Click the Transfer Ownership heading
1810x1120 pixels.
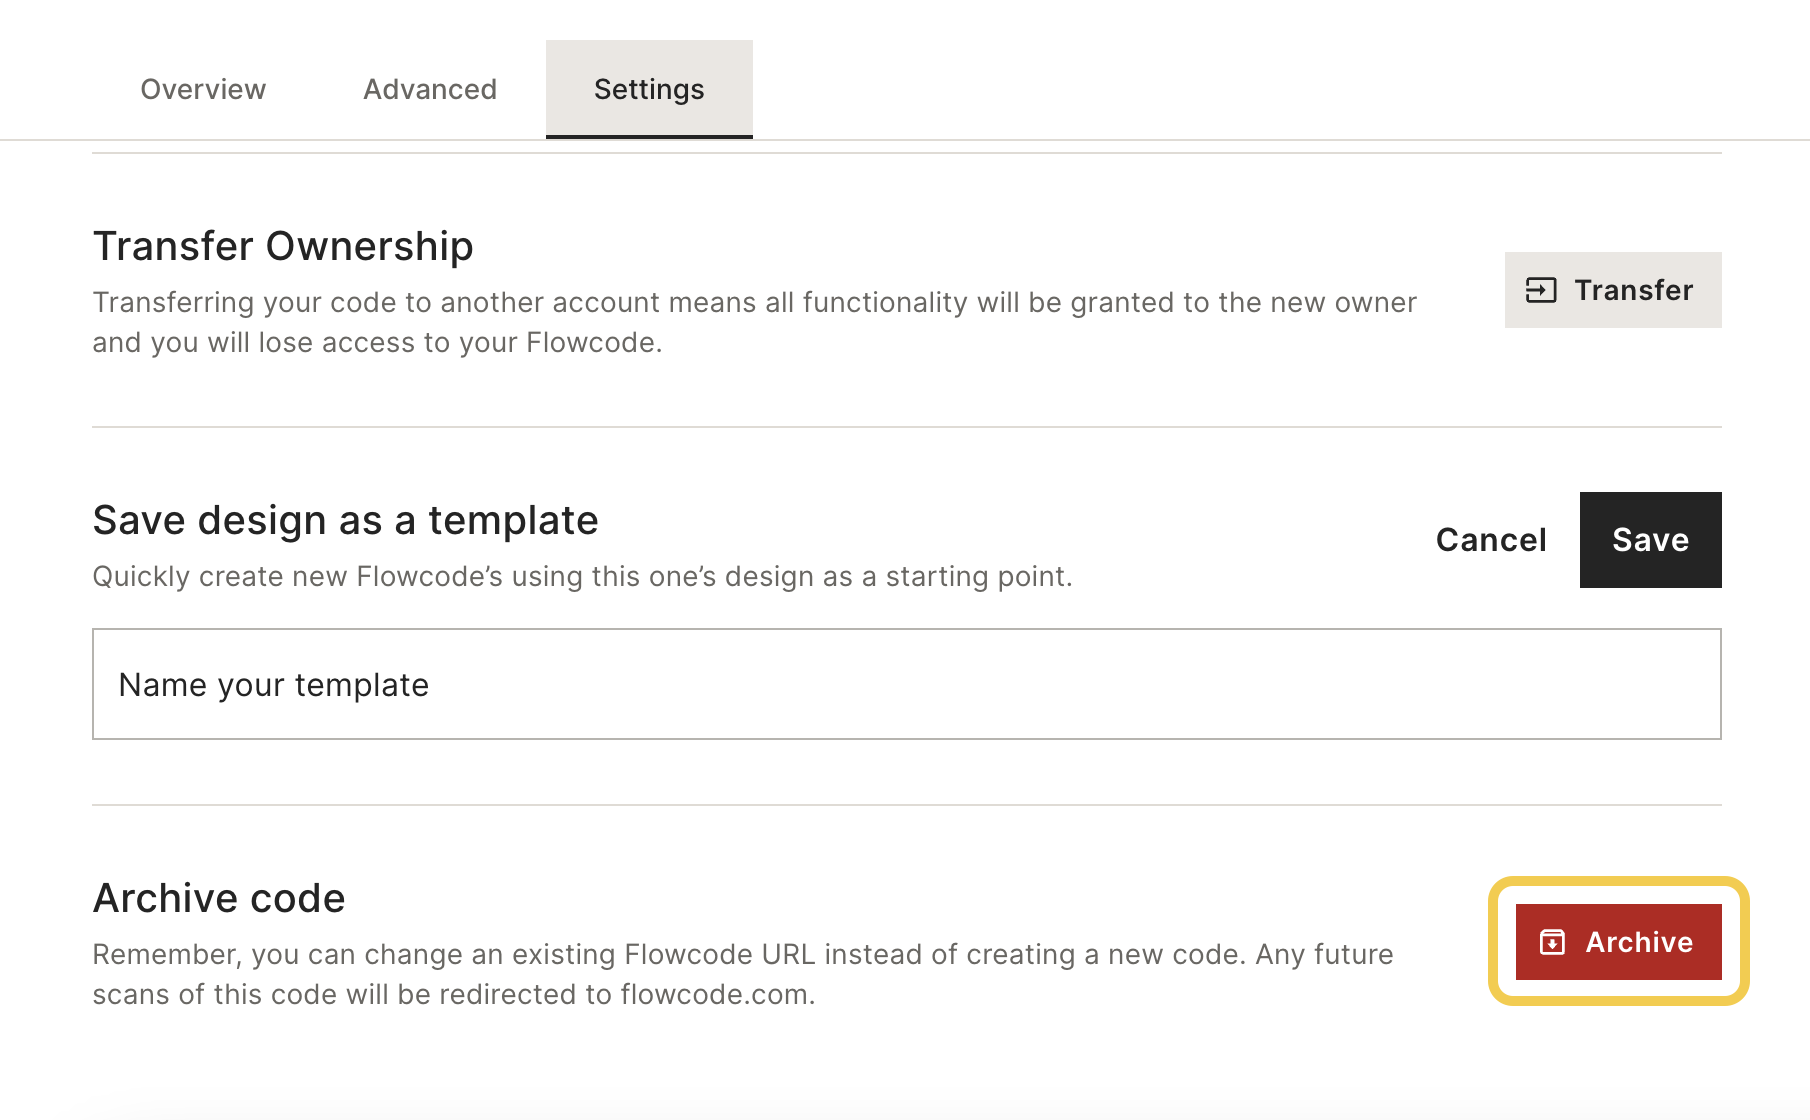(283, 246)
